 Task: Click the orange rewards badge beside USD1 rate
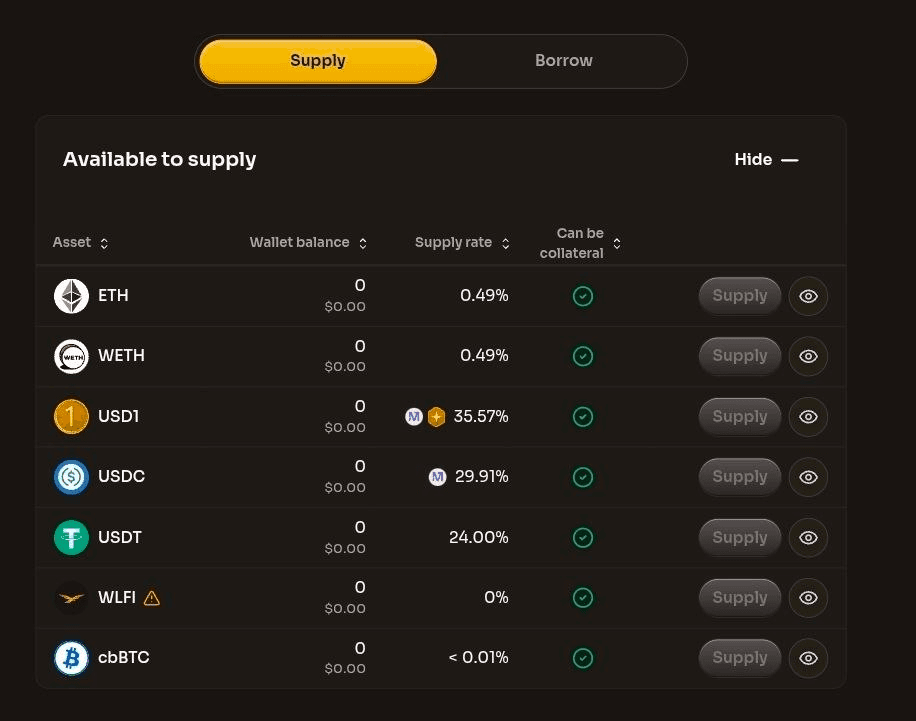click(x=436, y=417)
